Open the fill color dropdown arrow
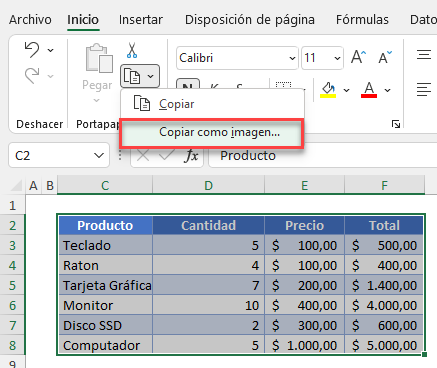The width and height of the screenshot is (437, 368). pyautogui.click(x=347, y=90)
